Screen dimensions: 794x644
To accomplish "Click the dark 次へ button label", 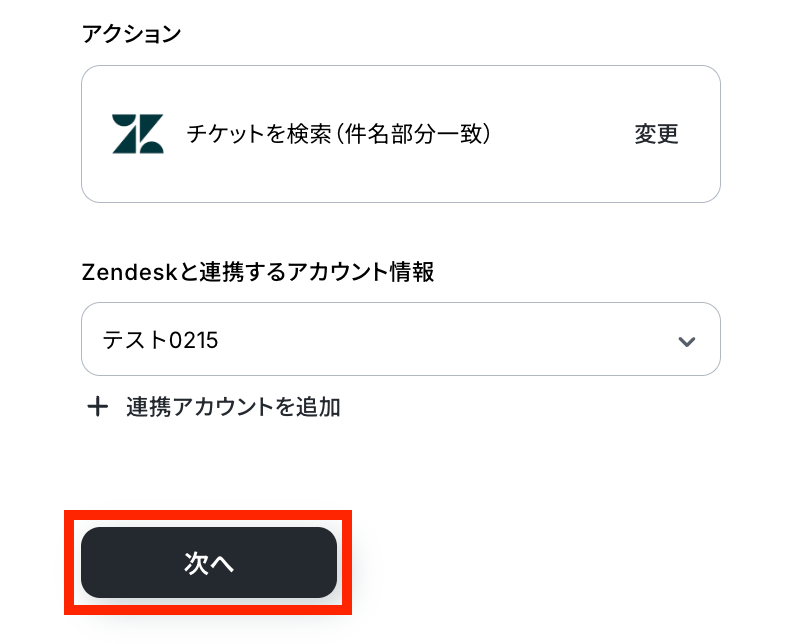I will [x=209, y=563].
